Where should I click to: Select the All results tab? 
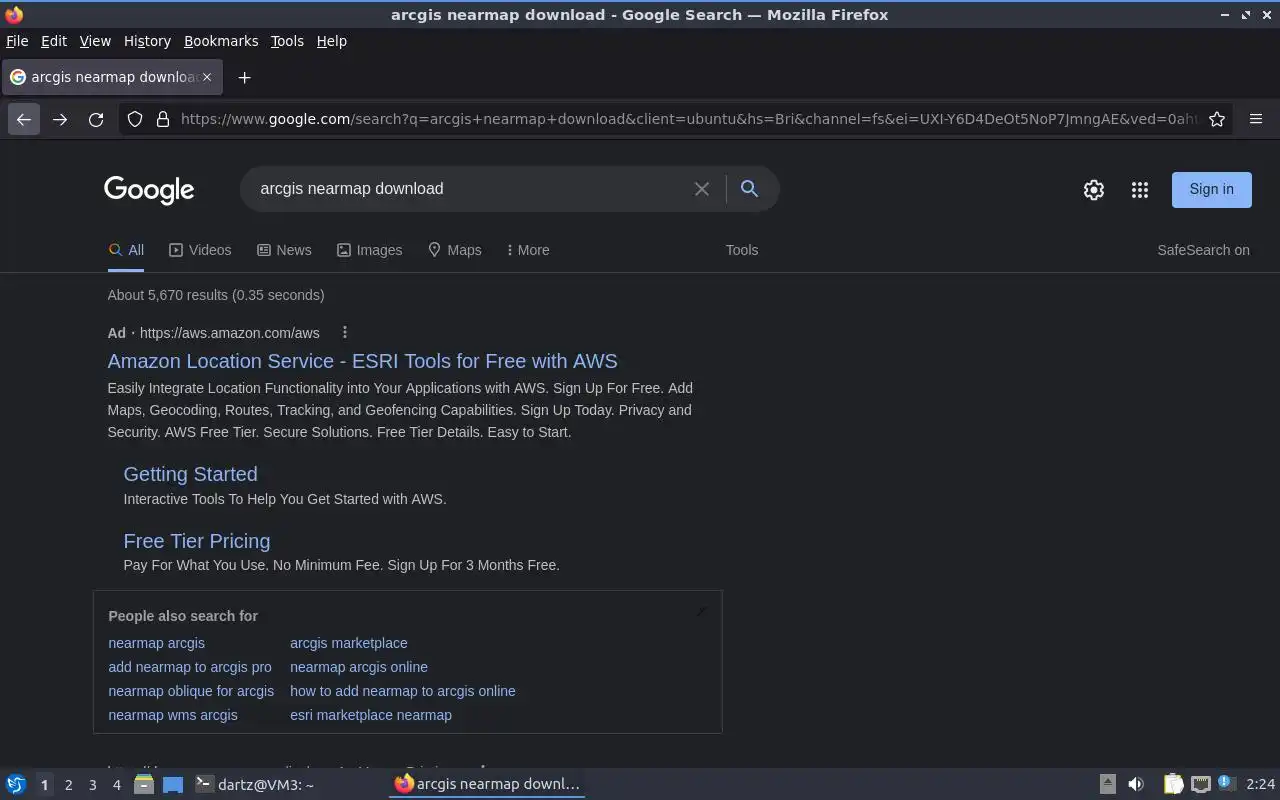point(126,250)
